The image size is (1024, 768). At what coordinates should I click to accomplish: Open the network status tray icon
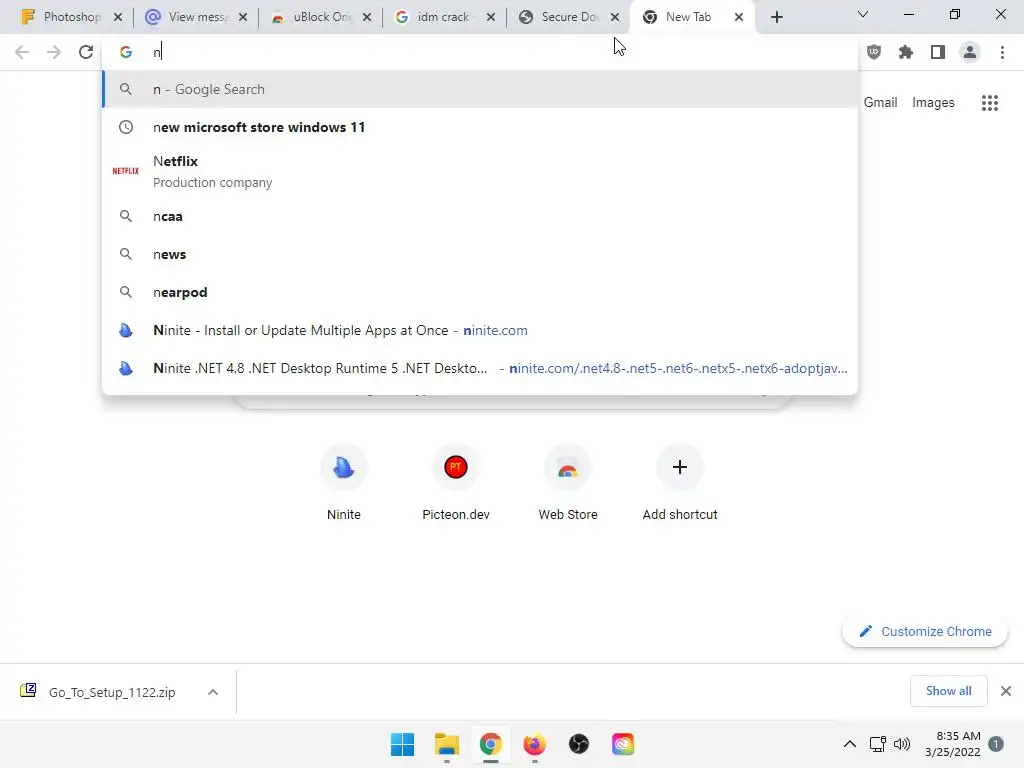click(x=878, y=744)
